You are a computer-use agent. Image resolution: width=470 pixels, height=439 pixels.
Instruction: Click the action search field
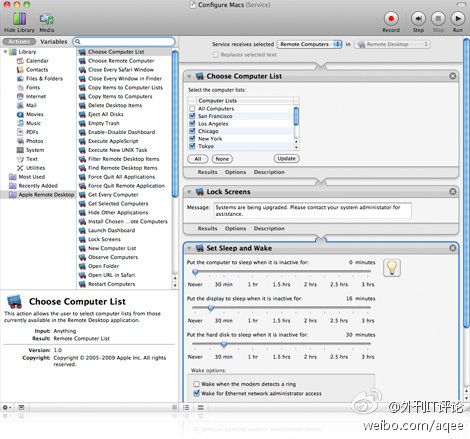(x=124, y=42)
